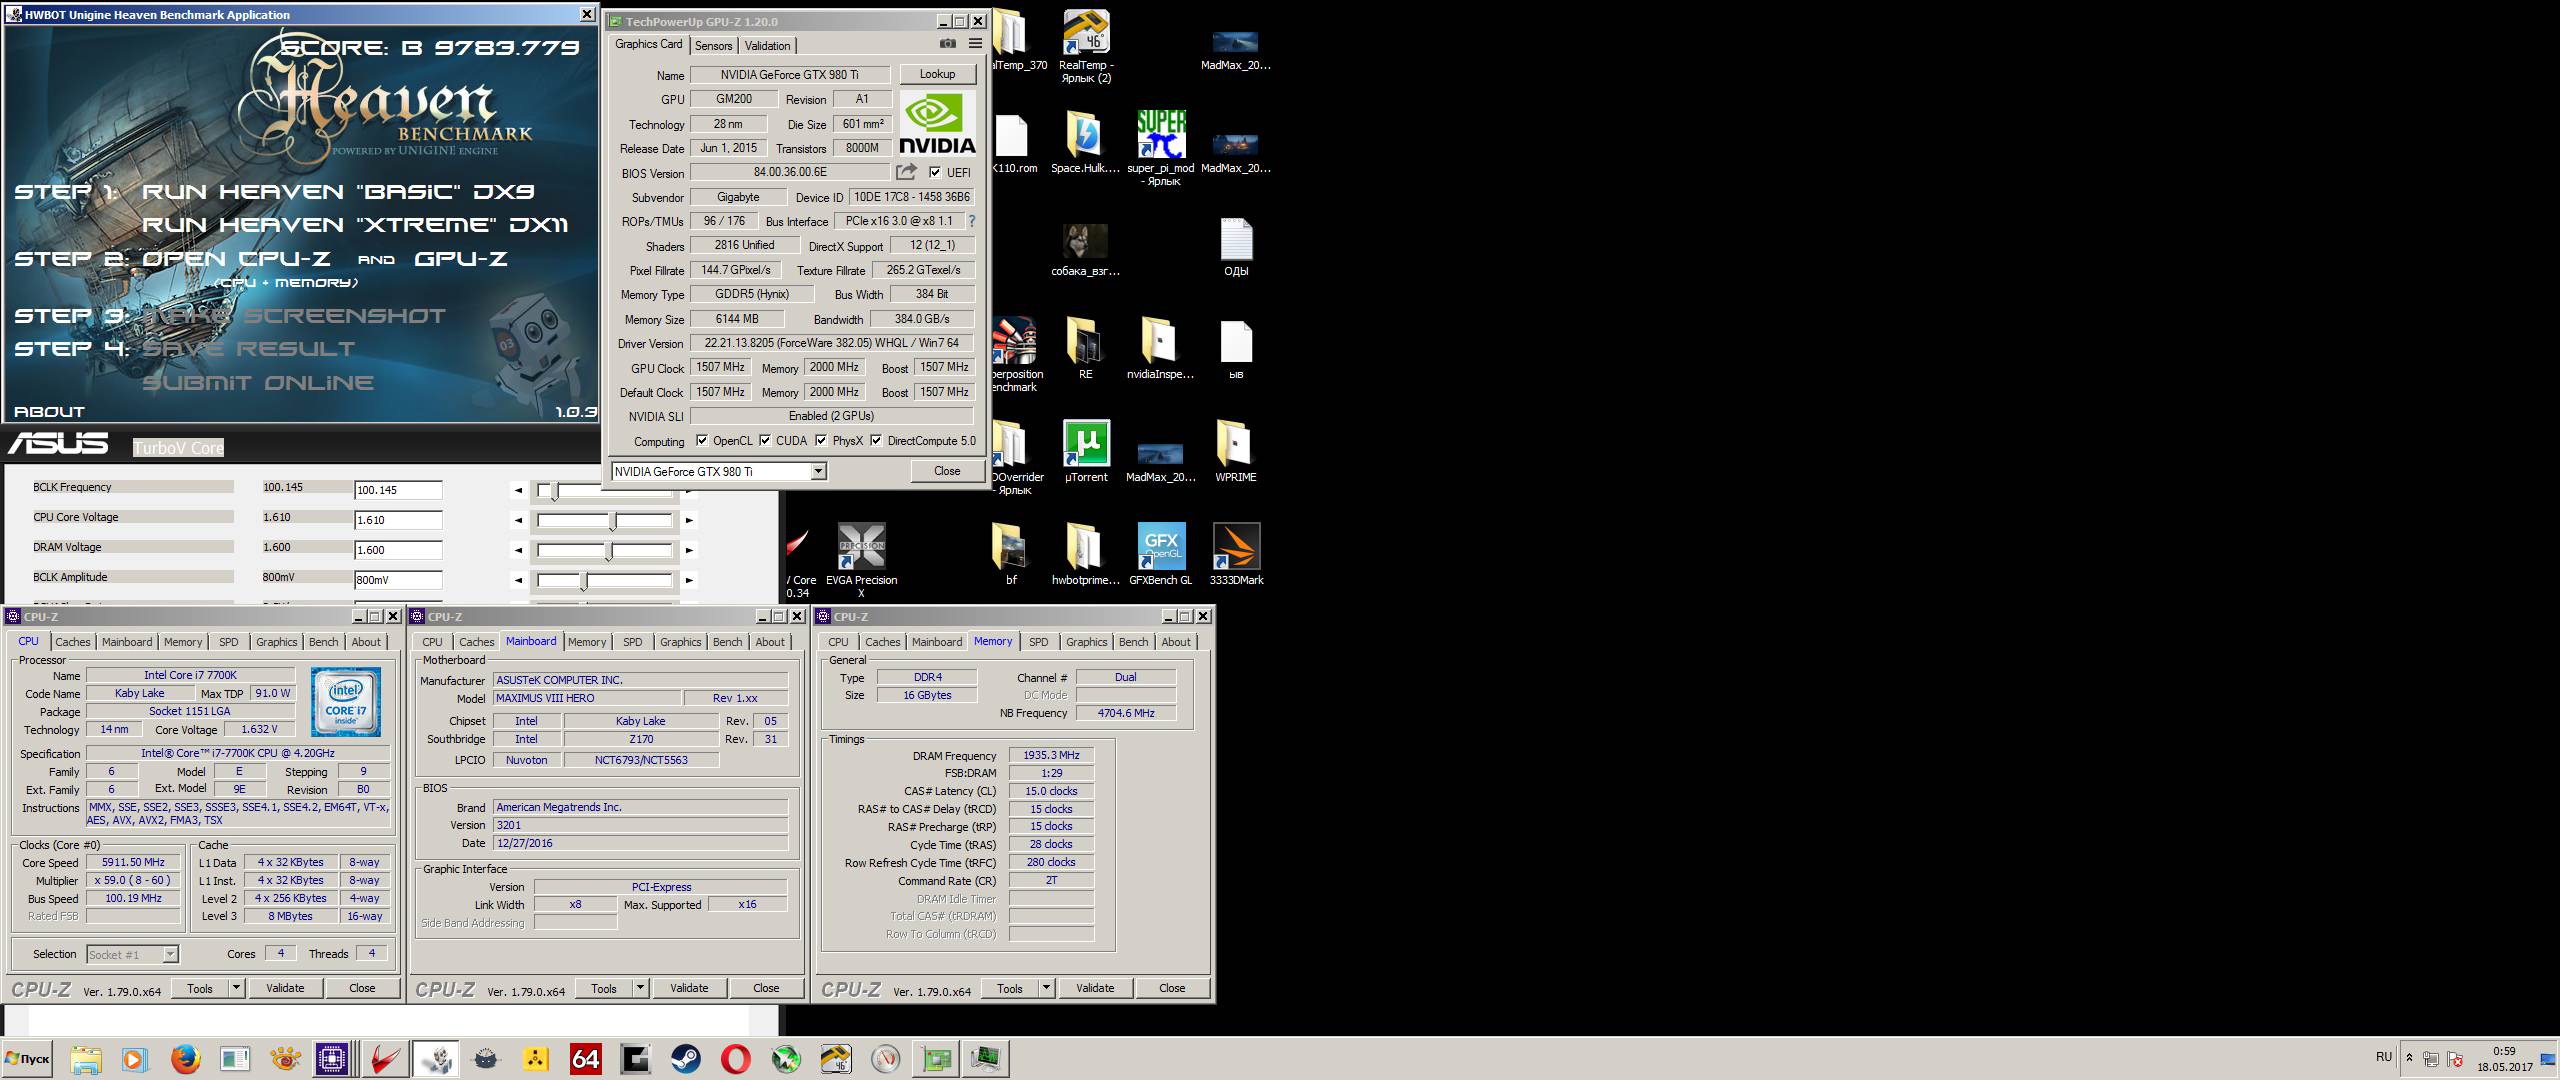
Task: Click the BCLK Amplitude 800mV input field
Action: (x=398, y=580)
